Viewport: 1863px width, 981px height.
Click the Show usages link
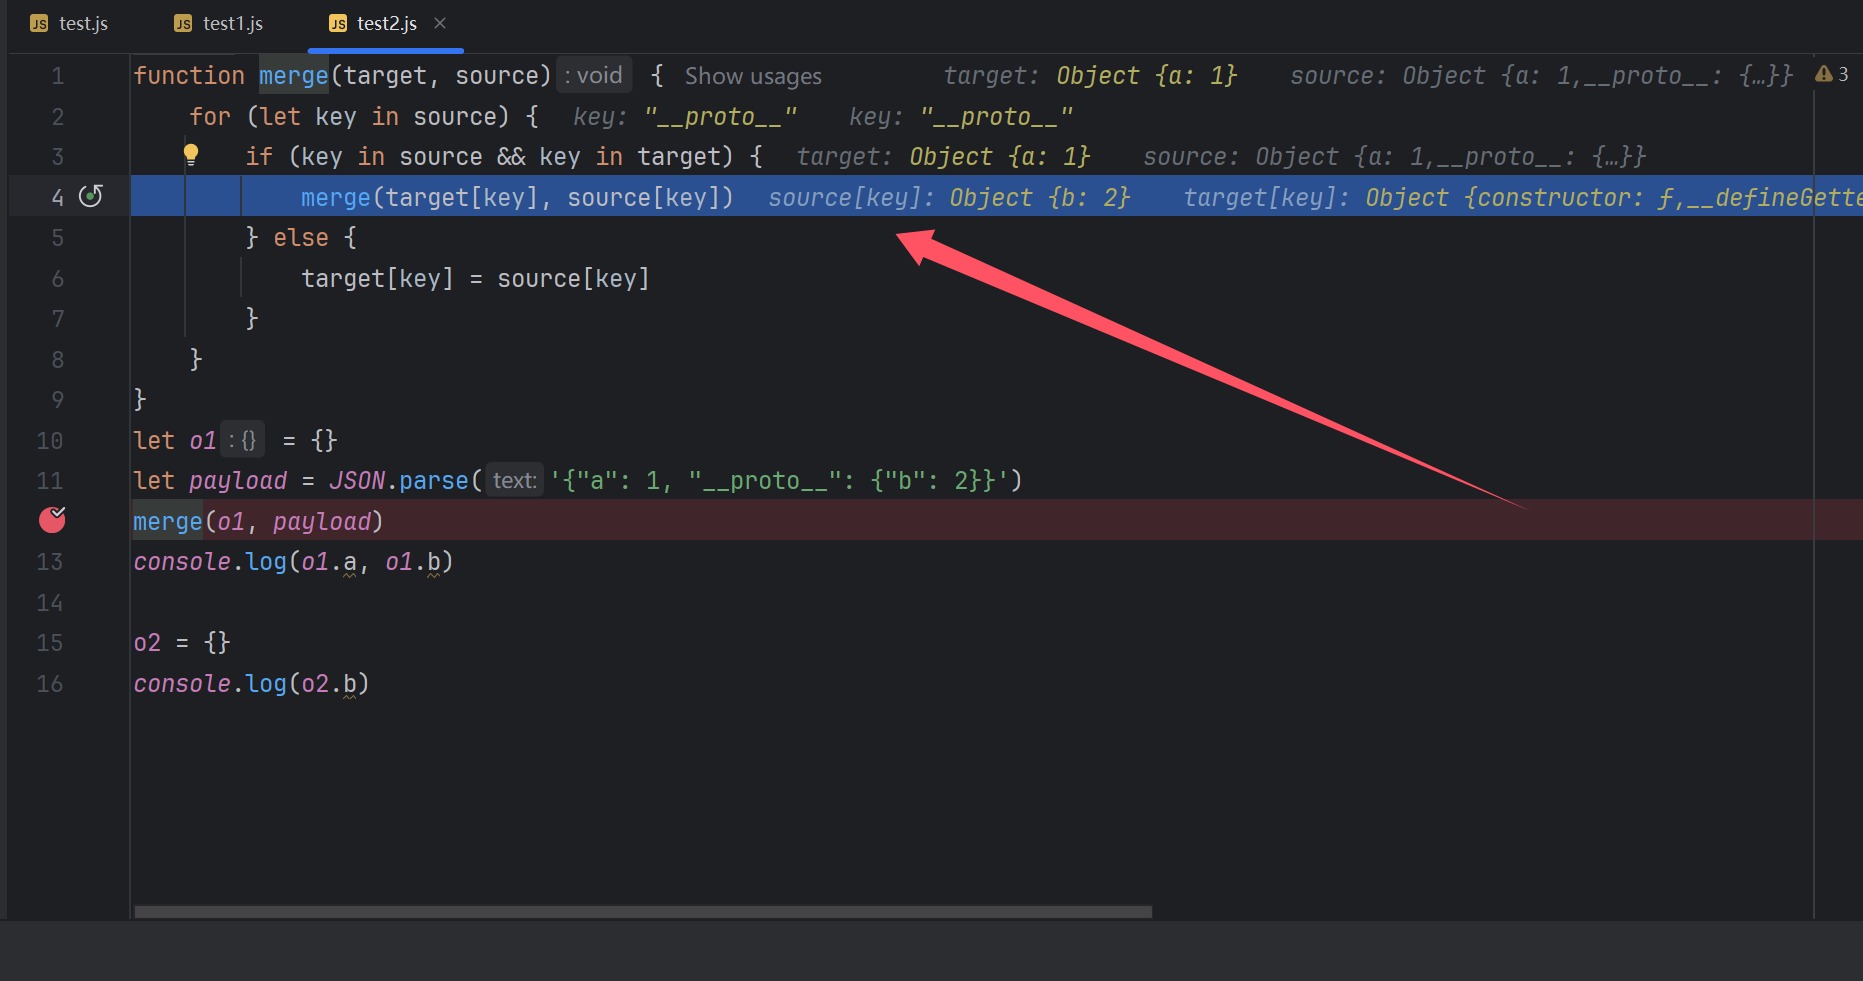(752, 76)
